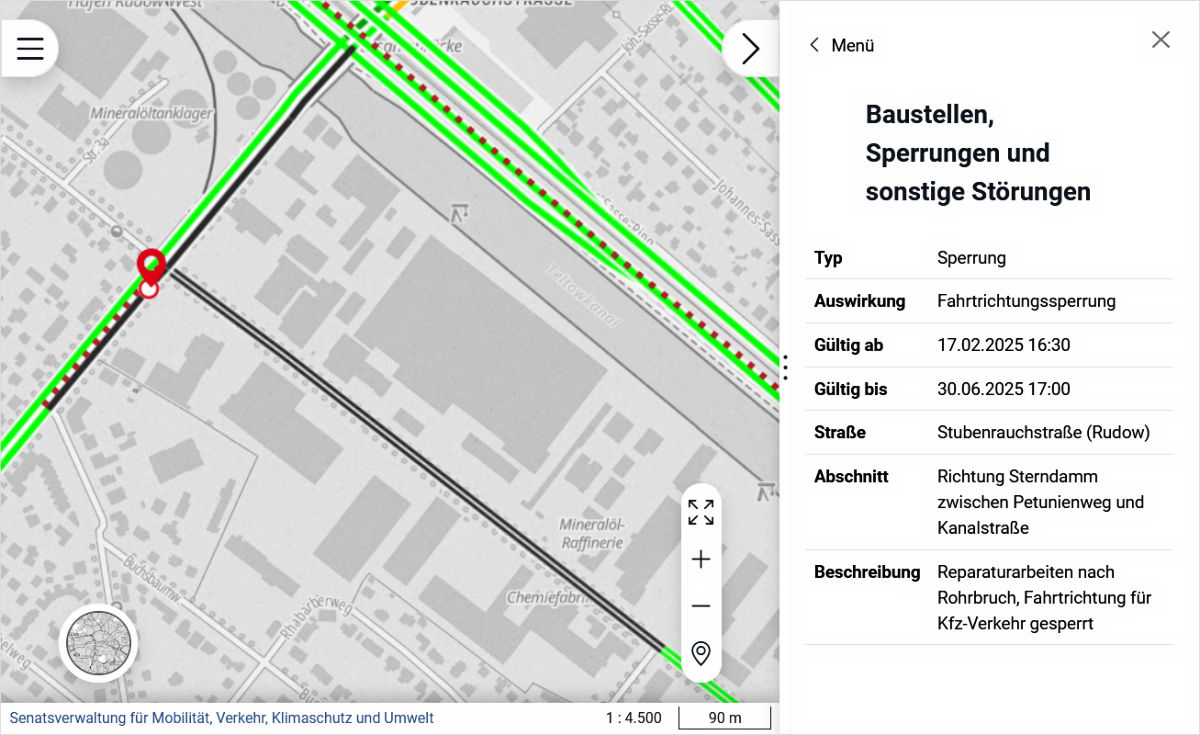Click the Teltowkanal label on the map

point(584,296)
